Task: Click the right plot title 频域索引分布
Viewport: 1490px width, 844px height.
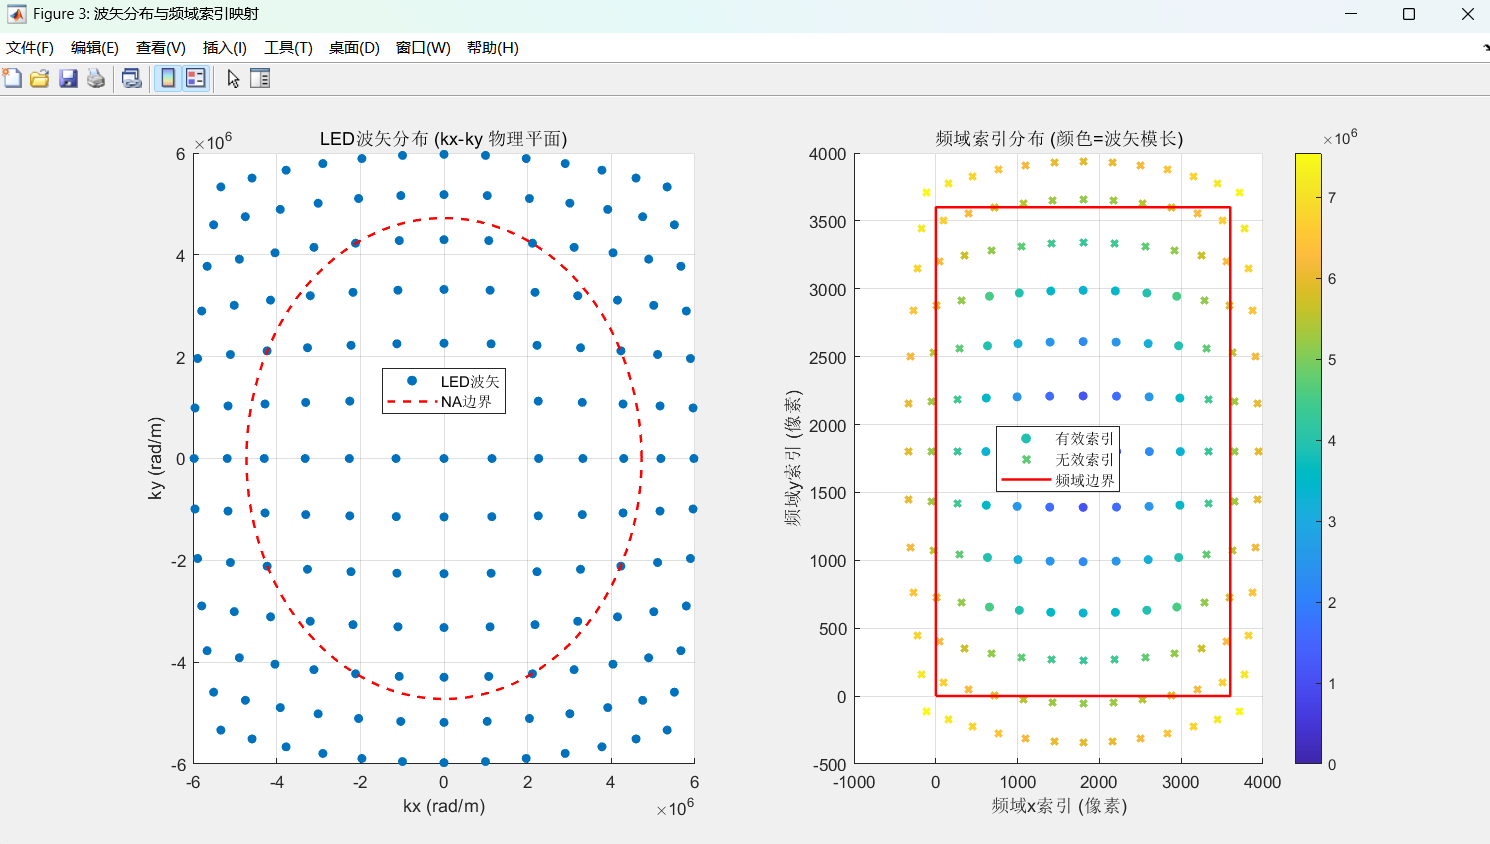Action: tap(1059, 139)
